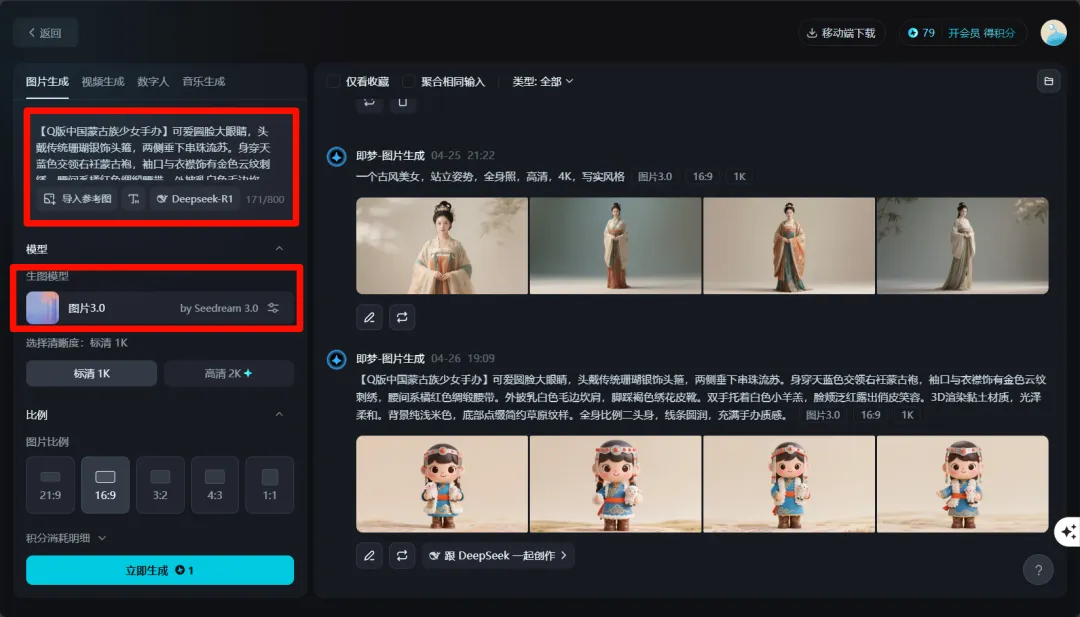Click 04-25 21:22 timestamp

click(463, 156)
